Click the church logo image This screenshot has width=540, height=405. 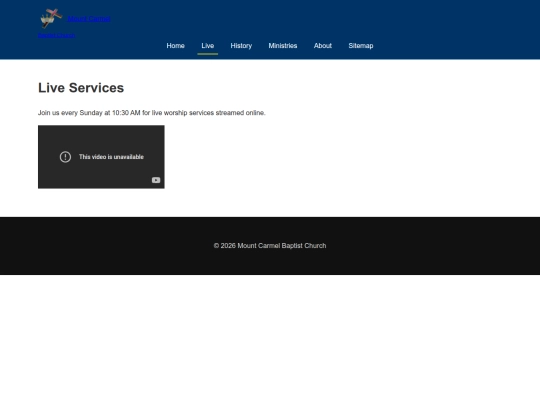click(x=51, y=18)
